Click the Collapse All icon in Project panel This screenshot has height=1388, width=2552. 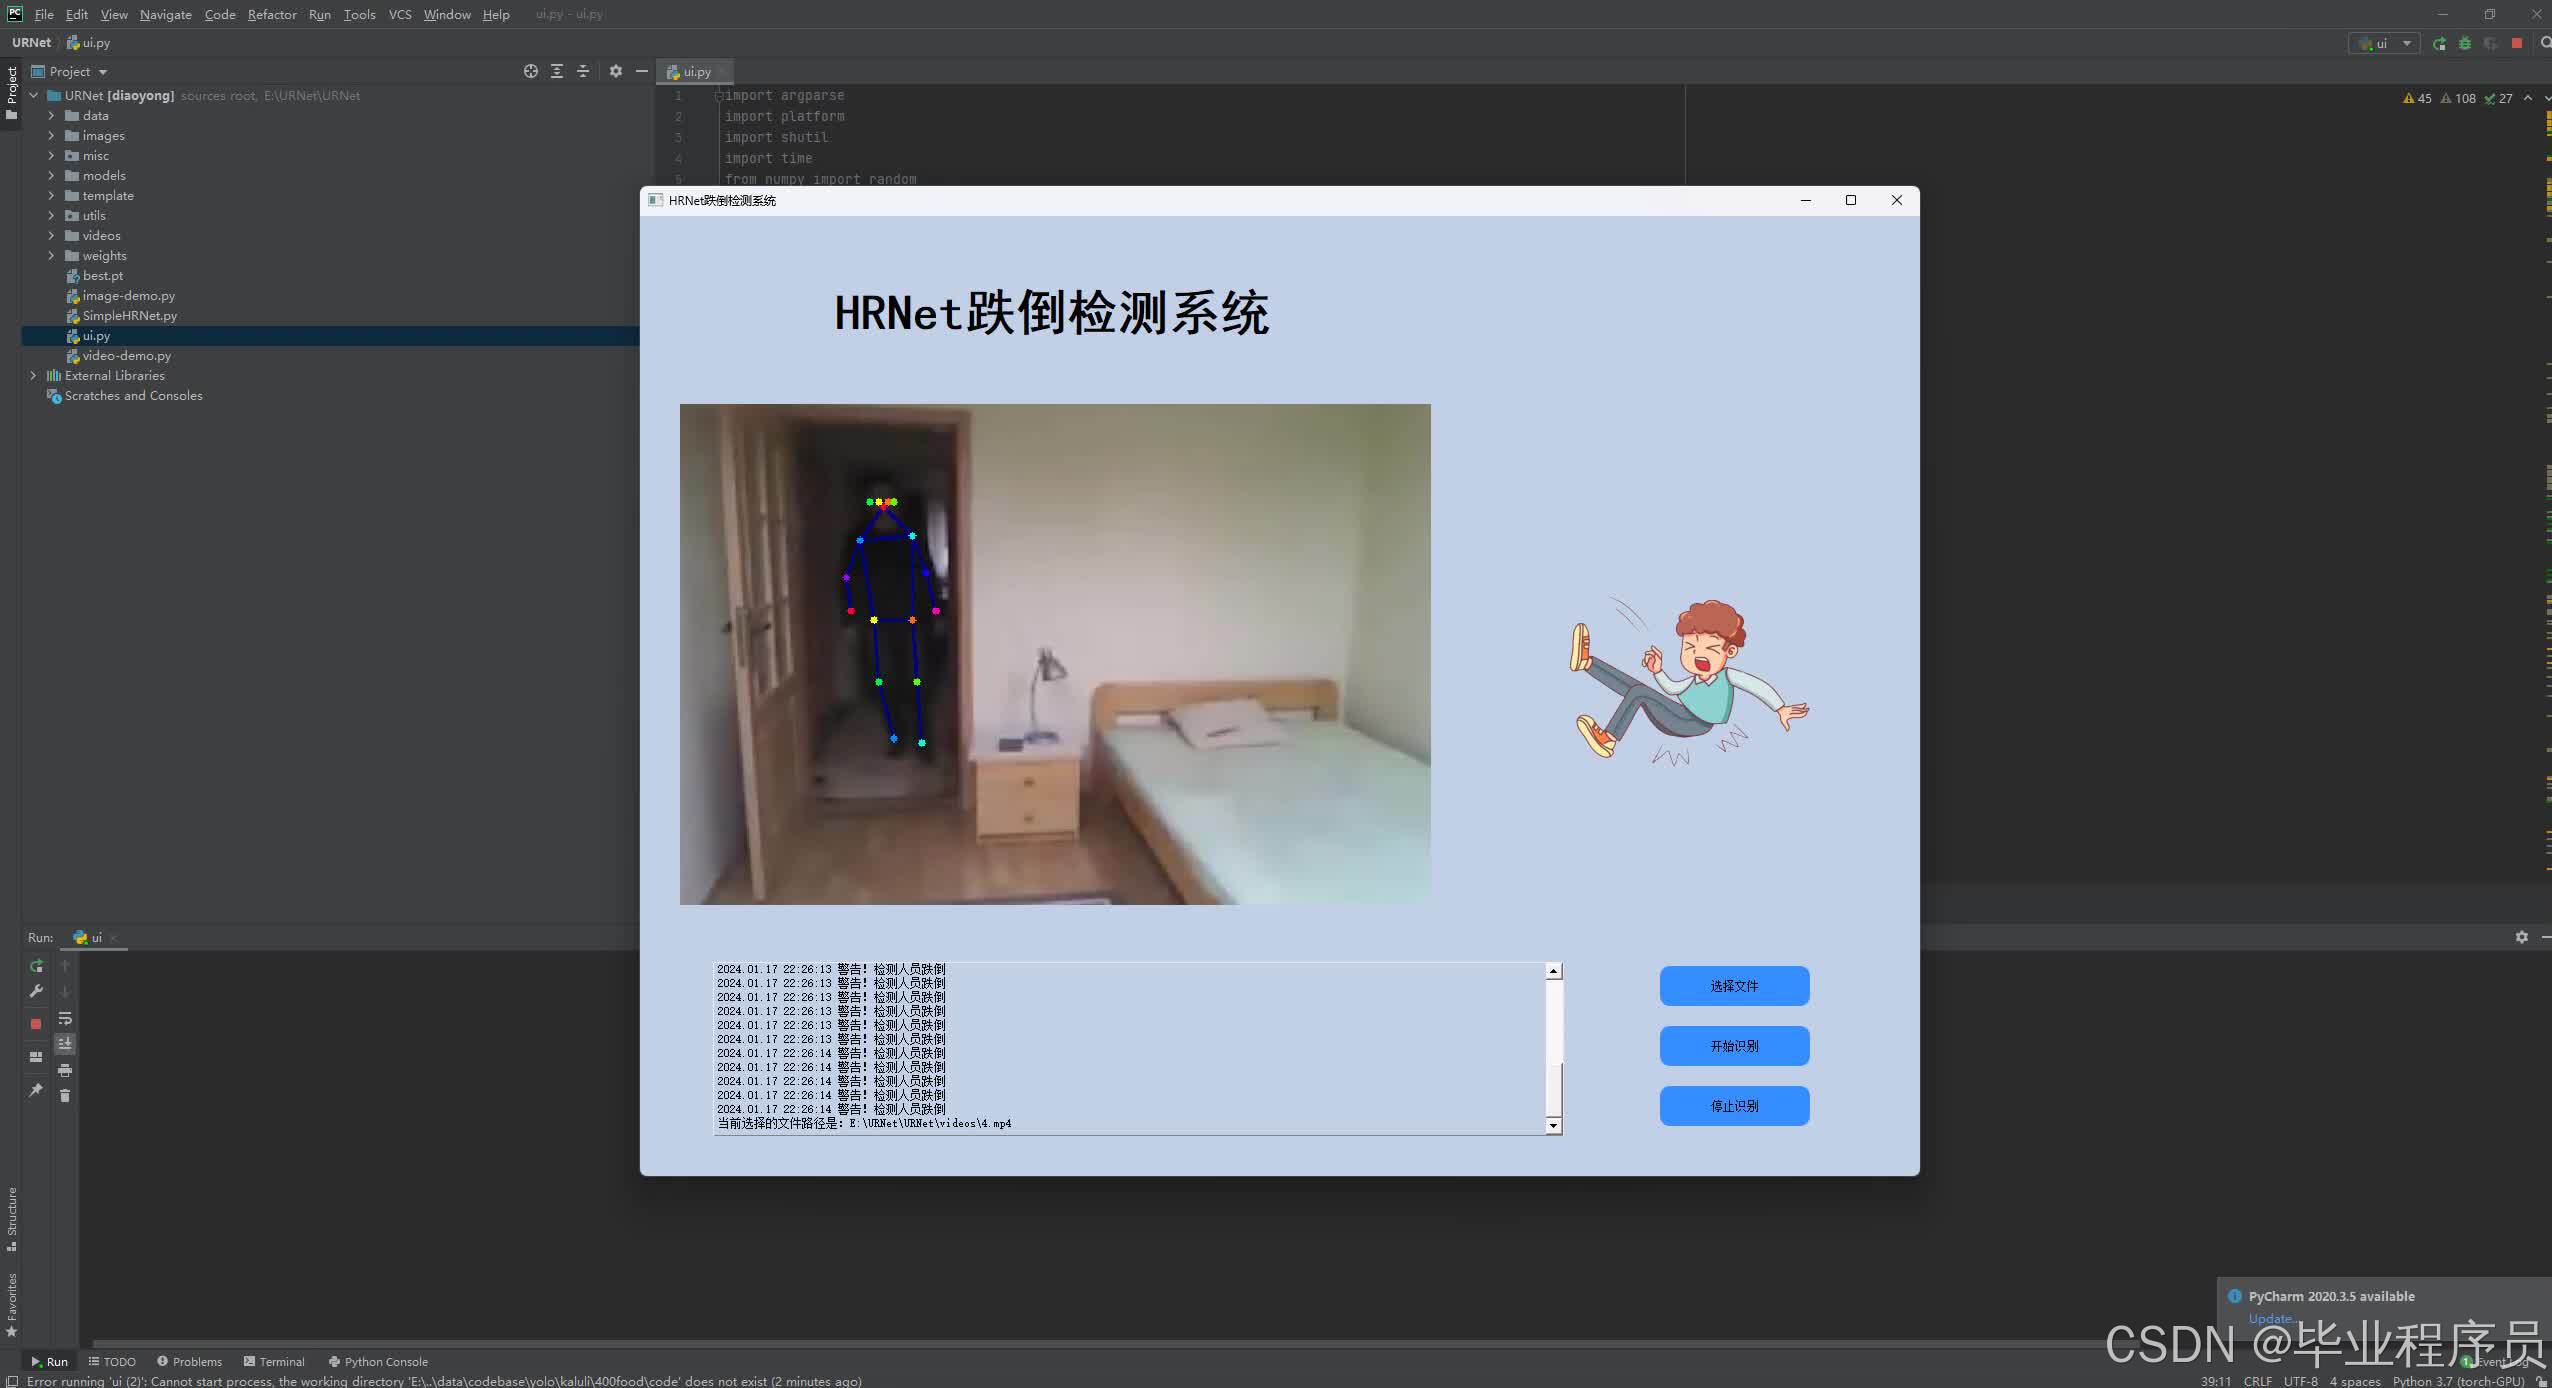tap(583, 71)
